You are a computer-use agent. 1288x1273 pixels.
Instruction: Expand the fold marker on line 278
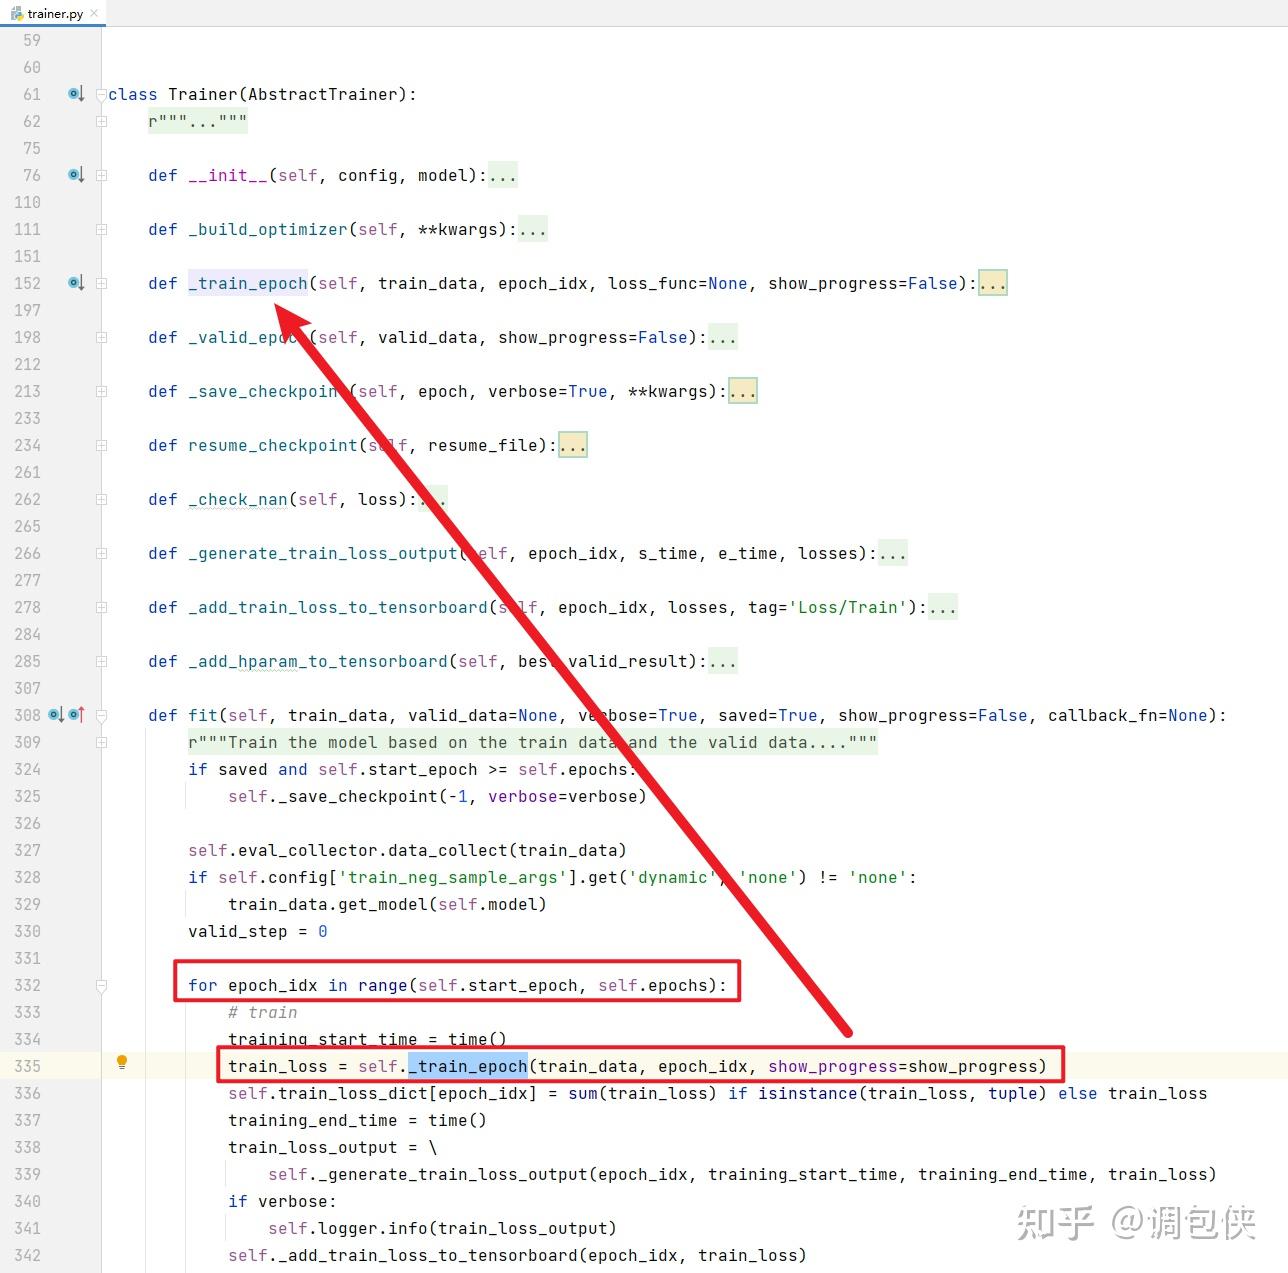pyautogui.click(x=101, y=607)
